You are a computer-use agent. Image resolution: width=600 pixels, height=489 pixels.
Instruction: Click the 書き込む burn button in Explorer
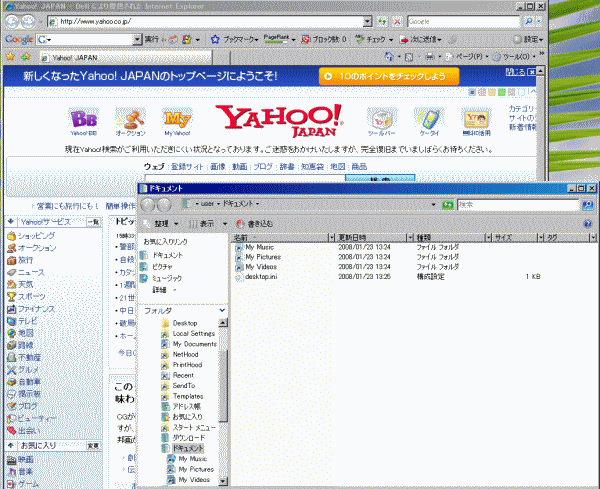coord(254,223)
